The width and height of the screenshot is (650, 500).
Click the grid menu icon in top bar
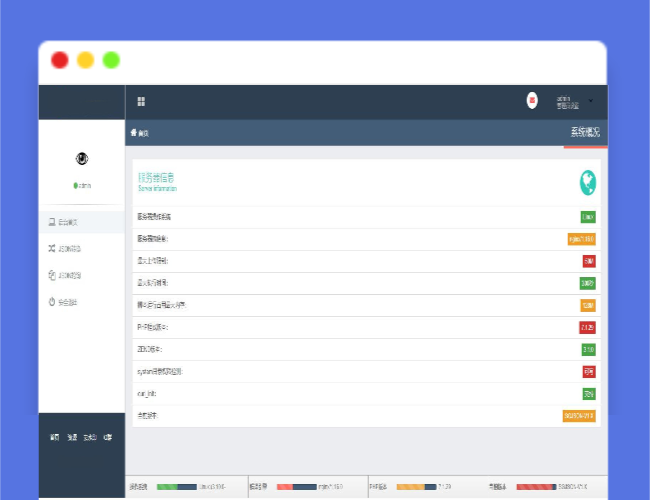point(141,101)
